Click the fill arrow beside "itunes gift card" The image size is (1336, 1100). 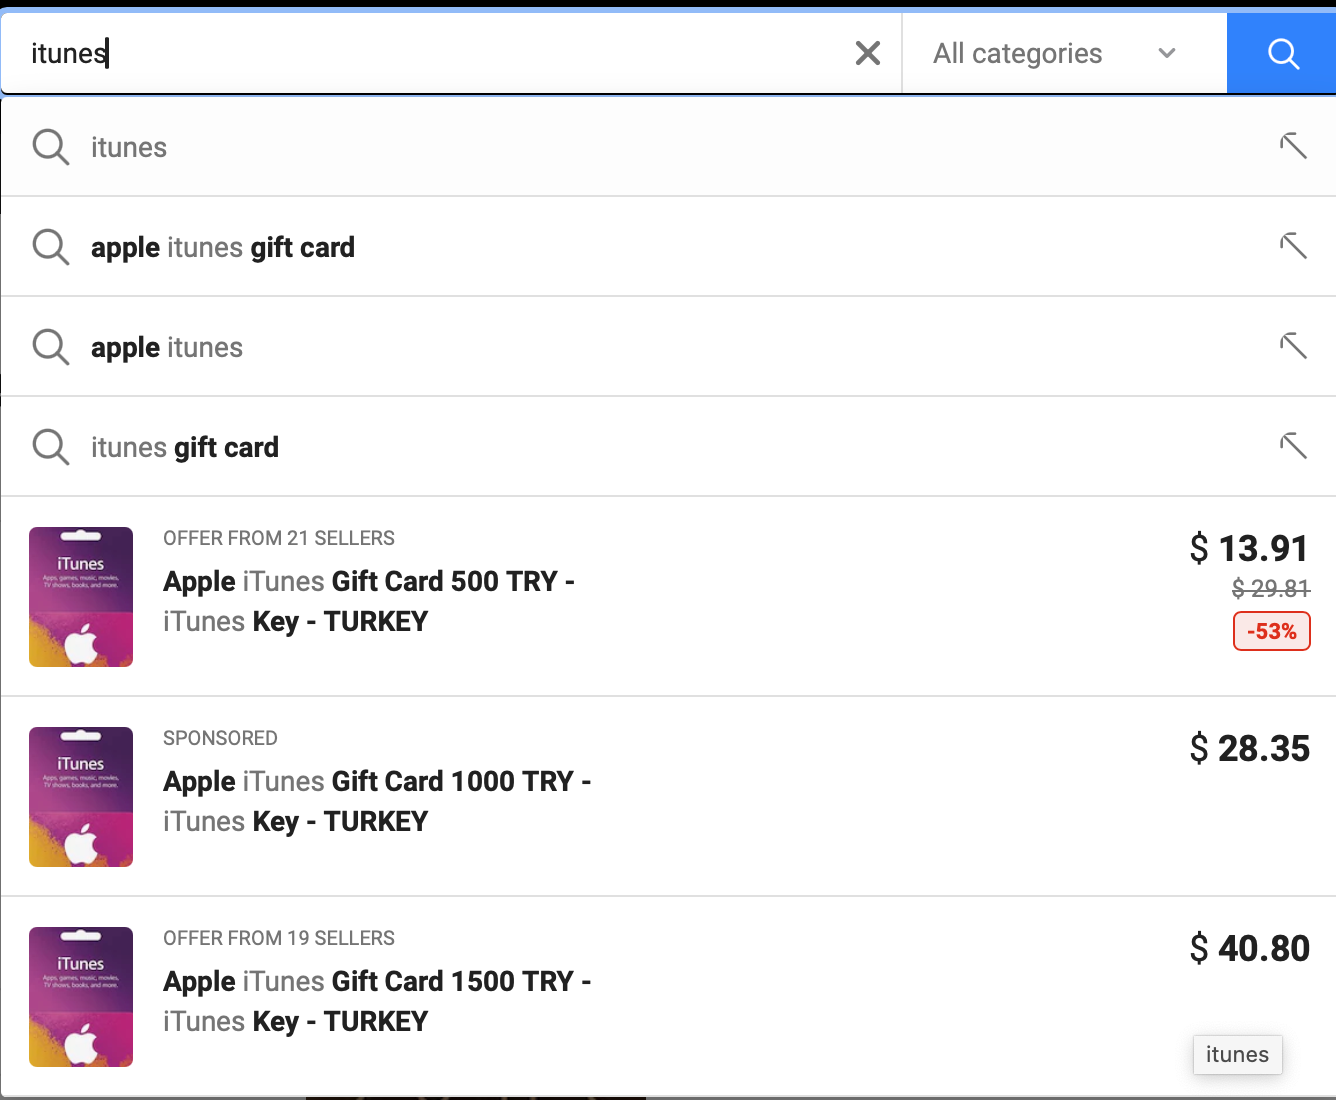click(x=1293, y=446)
